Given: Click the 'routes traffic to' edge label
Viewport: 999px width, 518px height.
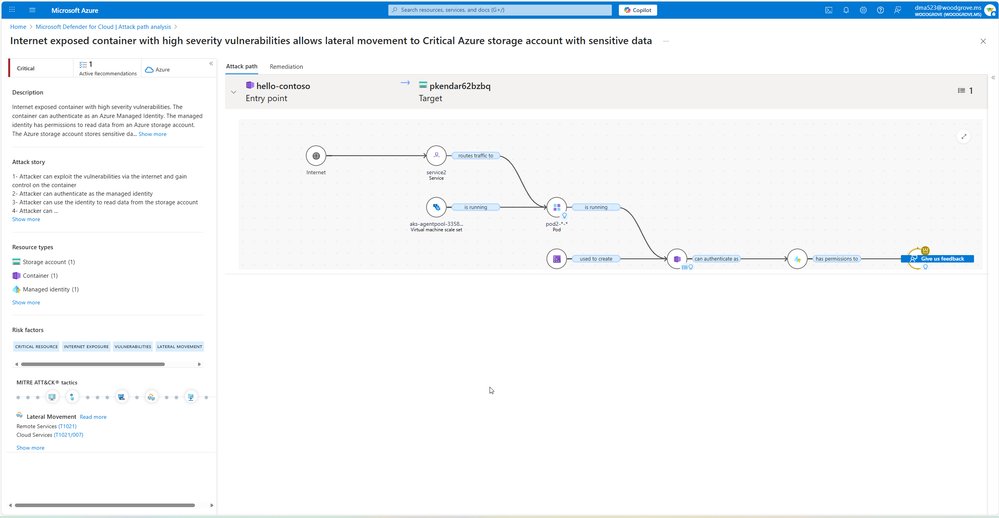Looking at the screenshot, I should tap(476, 155).
